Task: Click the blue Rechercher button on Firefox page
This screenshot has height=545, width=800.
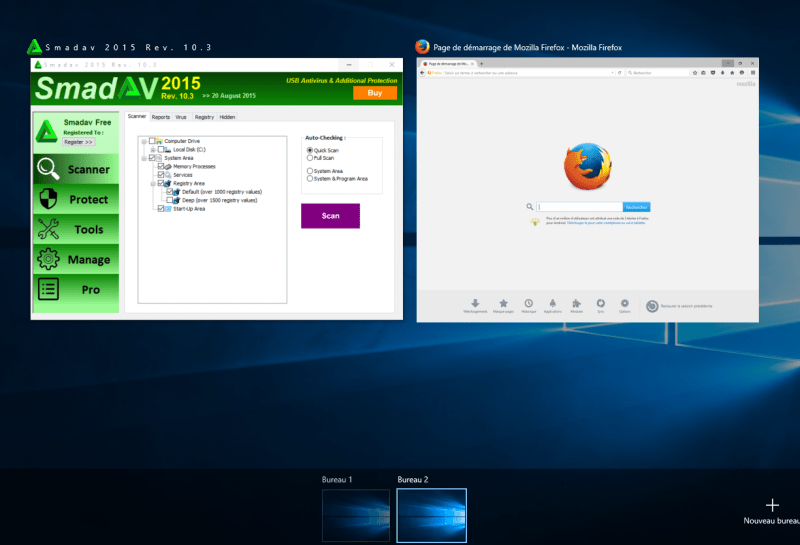Action: coord(636,207)
